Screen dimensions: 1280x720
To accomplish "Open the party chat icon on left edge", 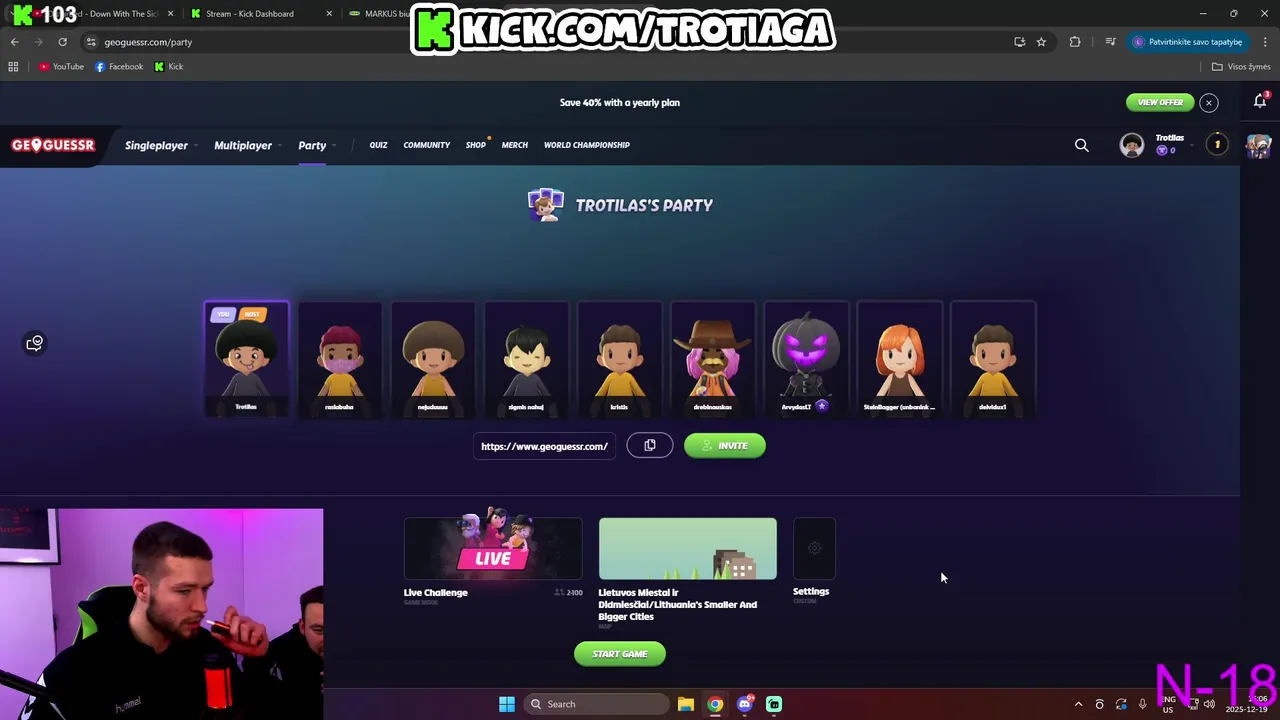I will pos(35,343).
